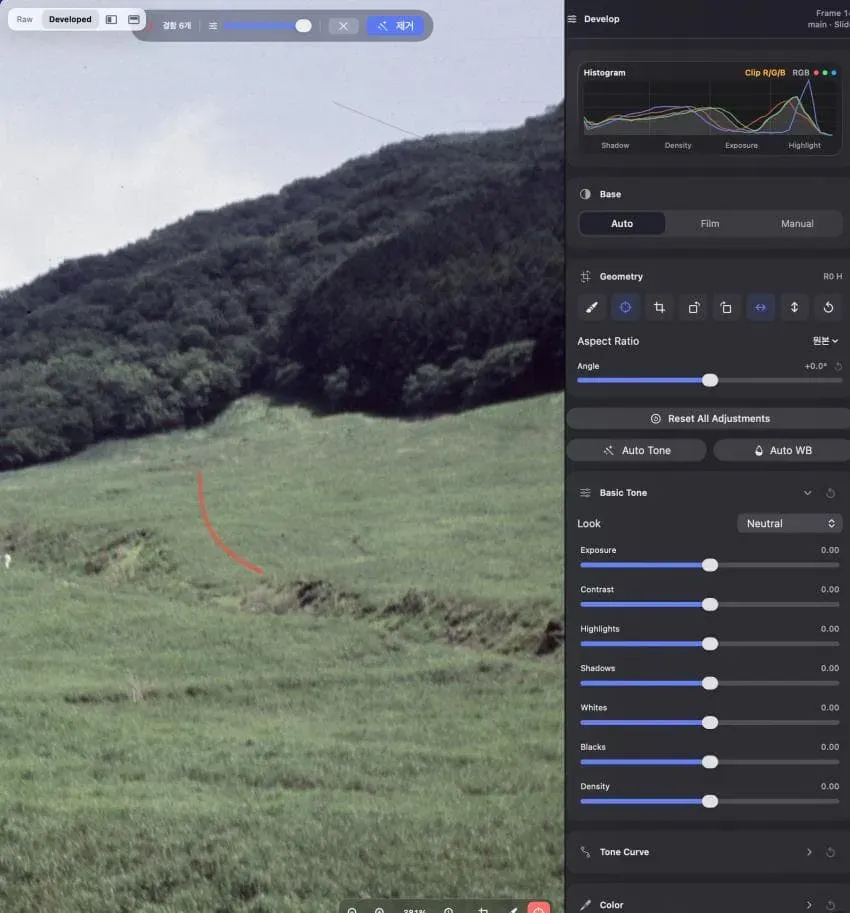Select the Film base mode tab
This screenshot has width=850, height=913.
click(710, 224)
